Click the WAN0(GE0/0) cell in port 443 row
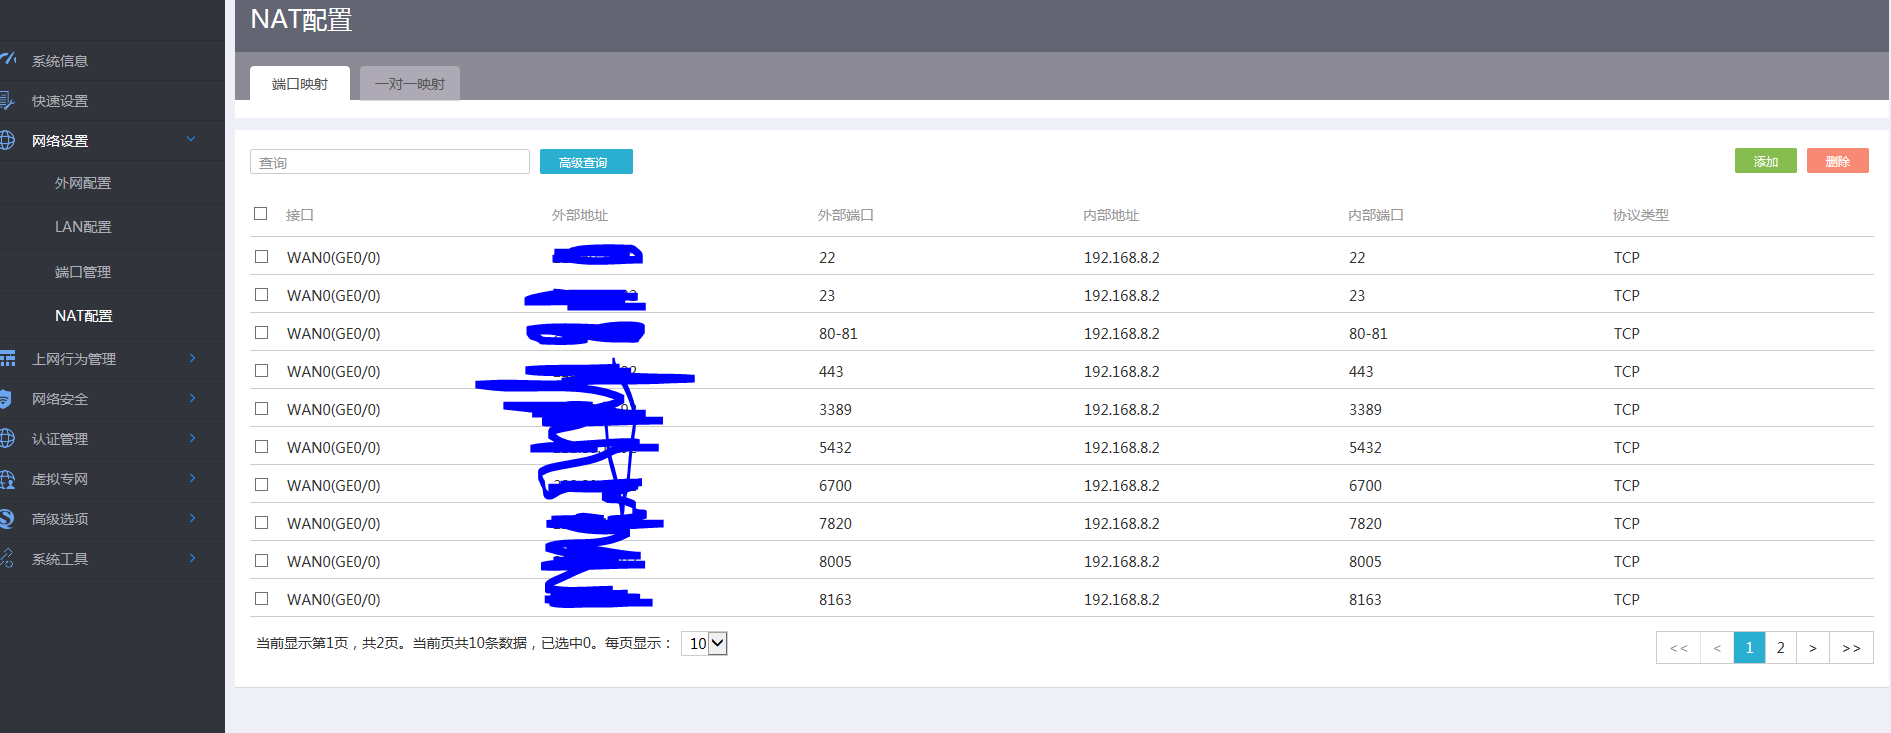Screen dimensions: 1891x733 [x=334, y=372]
